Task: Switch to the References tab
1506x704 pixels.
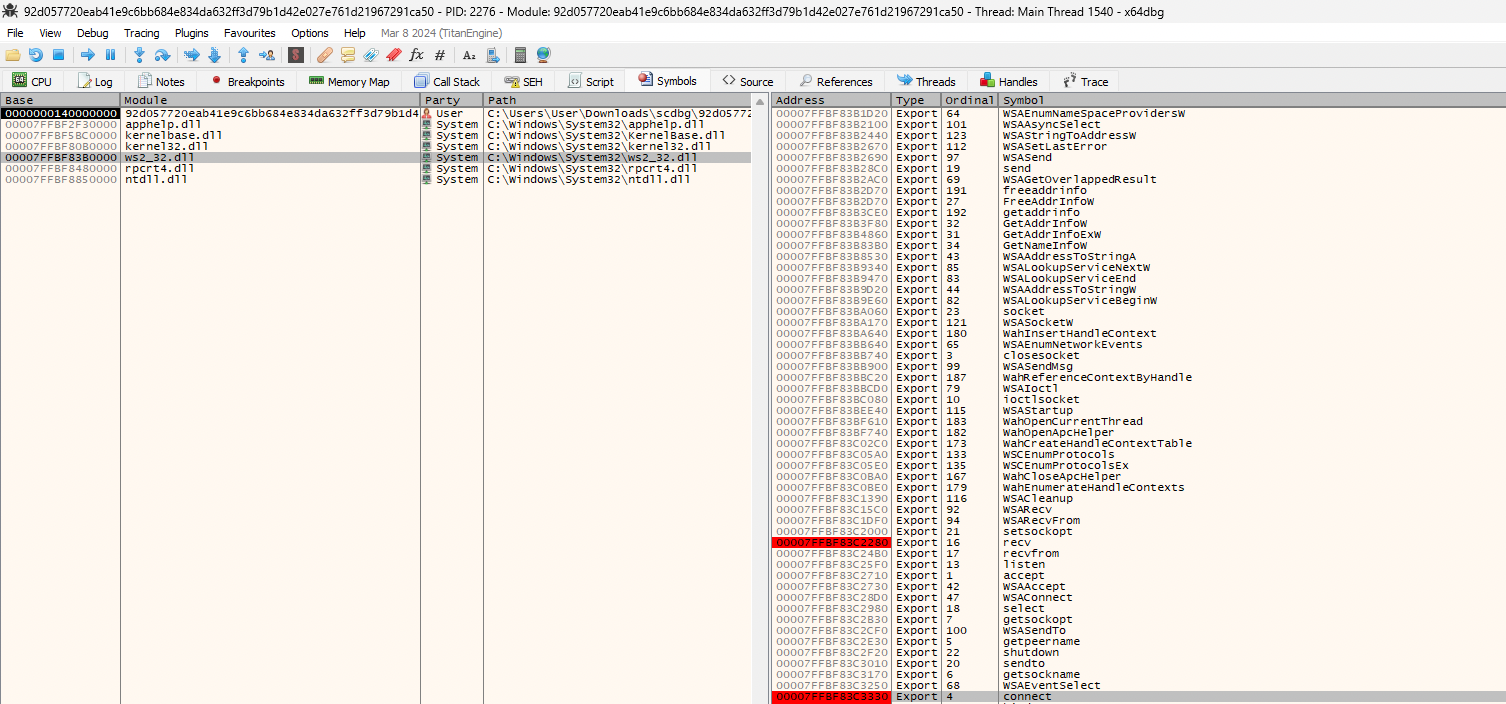Action: [x=835, y=81]
